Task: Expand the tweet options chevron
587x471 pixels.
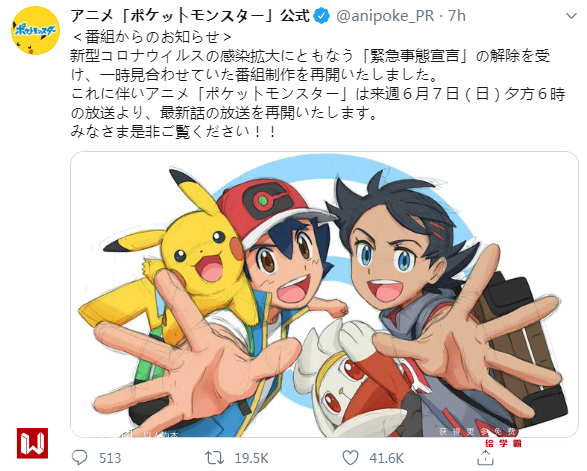Action: click(x=571, y=16)
